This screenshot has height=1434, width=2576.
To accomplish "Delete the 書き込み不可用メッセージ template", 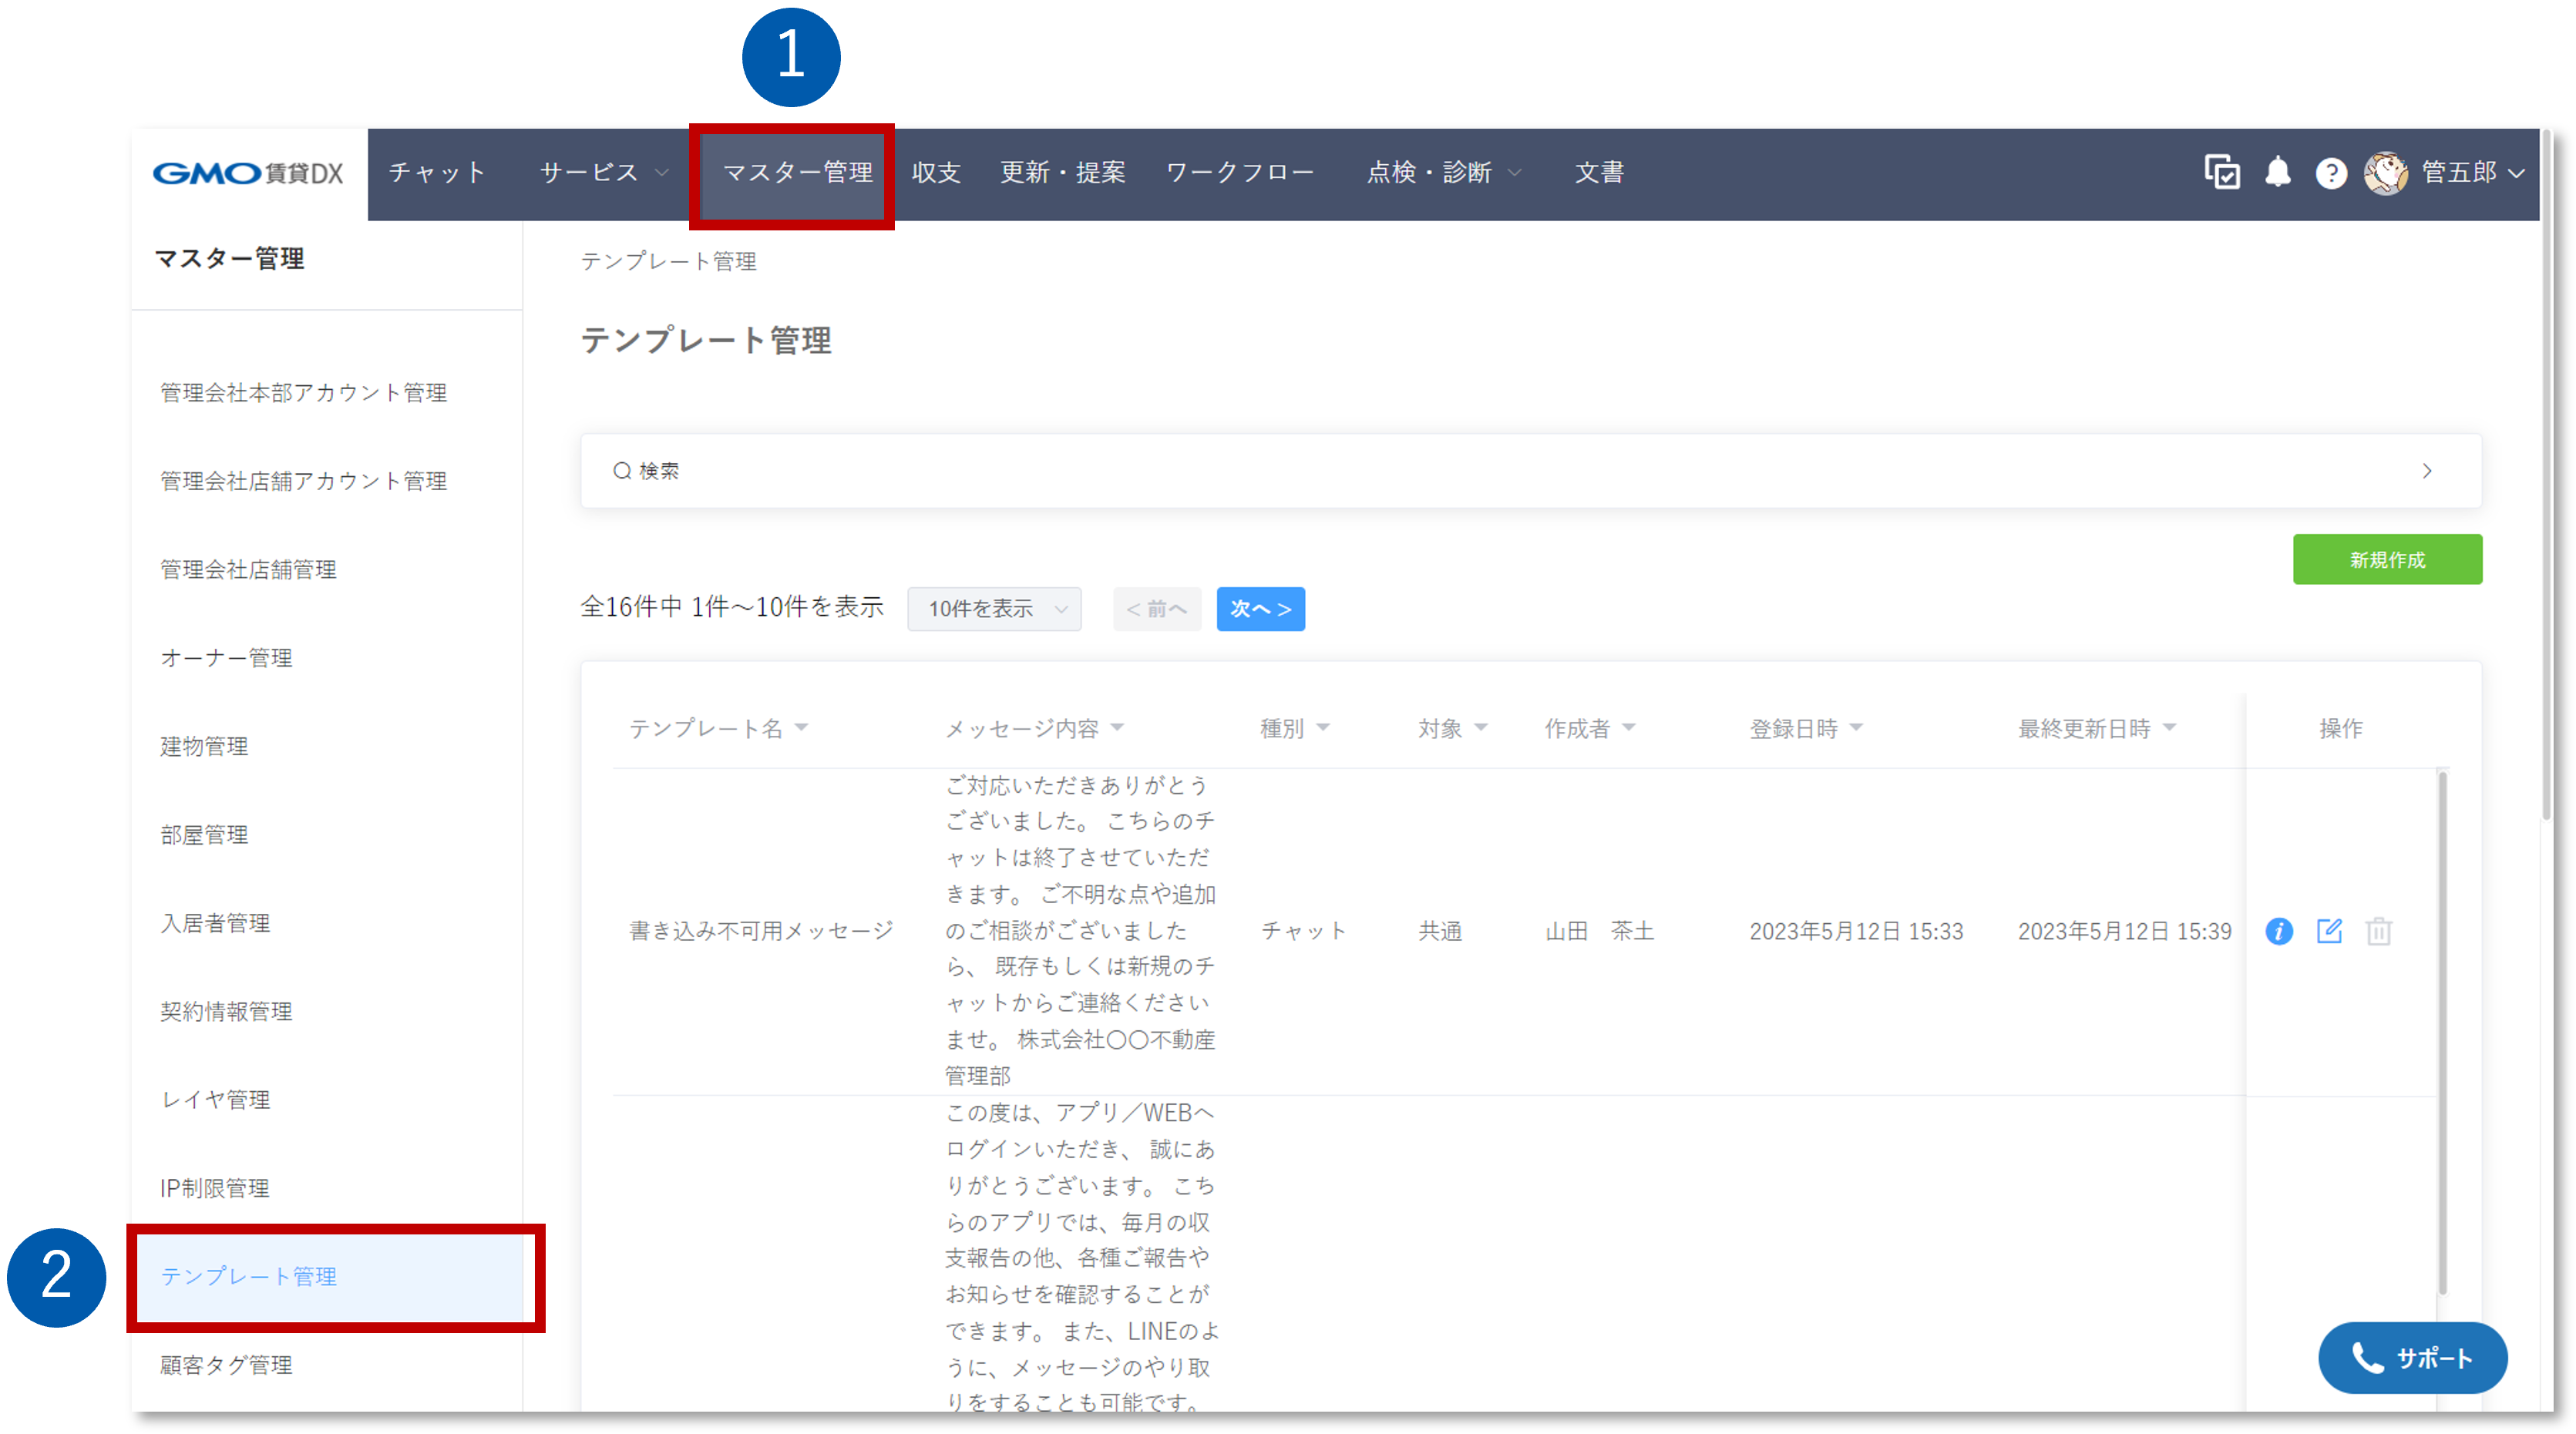I will coord(2379,931).
